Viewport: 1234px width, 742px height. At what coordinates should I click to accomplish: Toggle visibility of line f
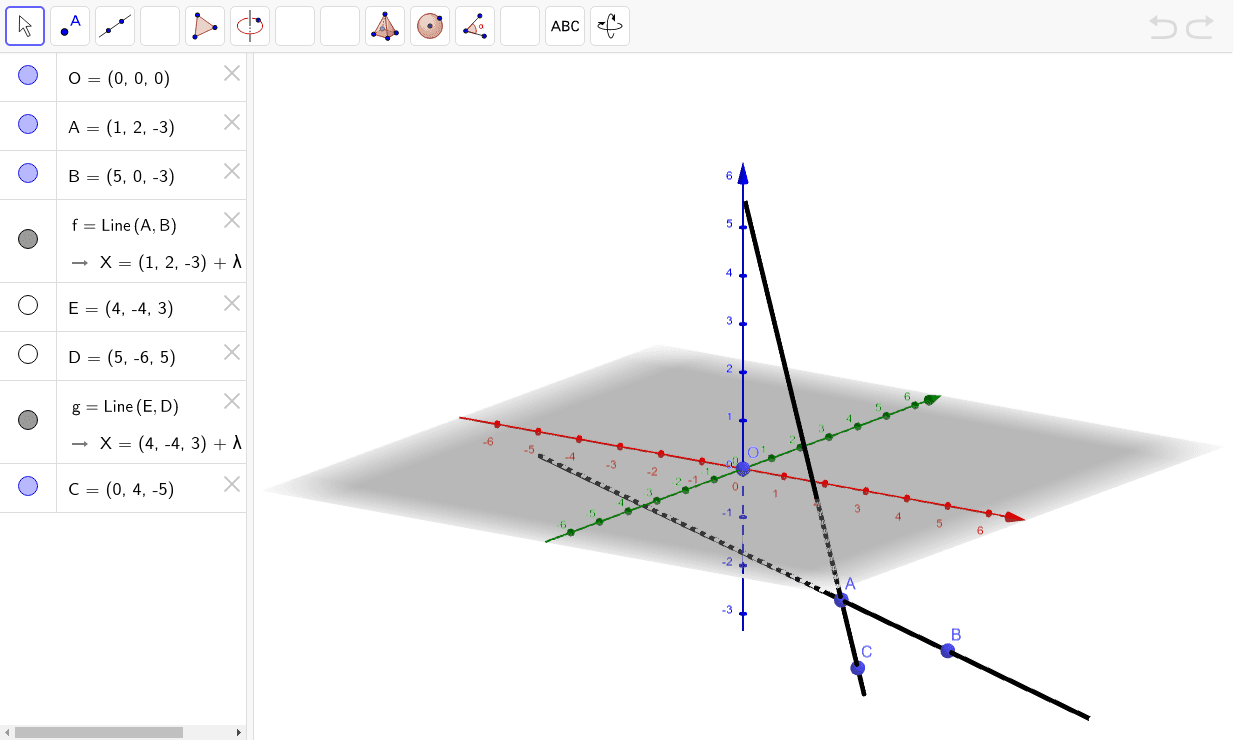click(28, 239)
